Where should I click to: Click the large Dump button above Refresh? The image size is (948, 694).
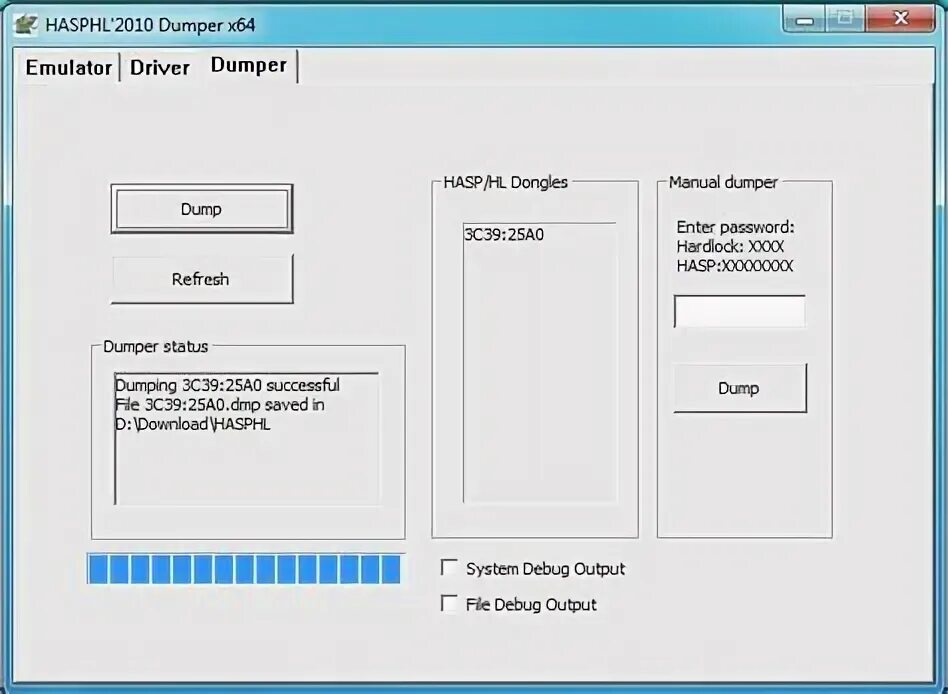201,209
